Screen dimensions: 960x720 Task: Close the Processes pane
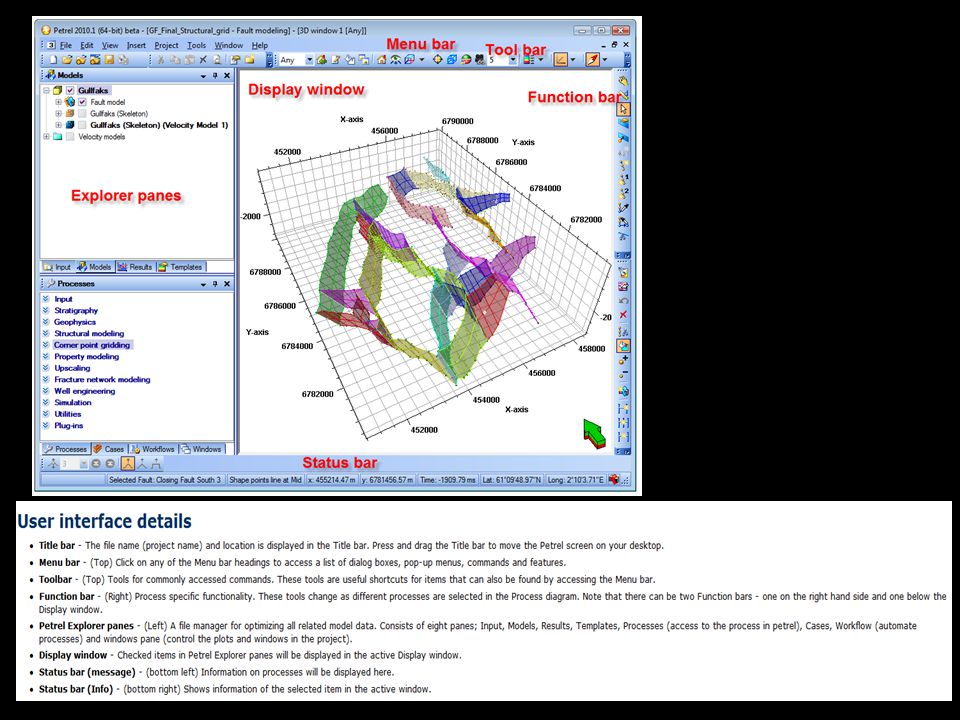tap(227, 284)
